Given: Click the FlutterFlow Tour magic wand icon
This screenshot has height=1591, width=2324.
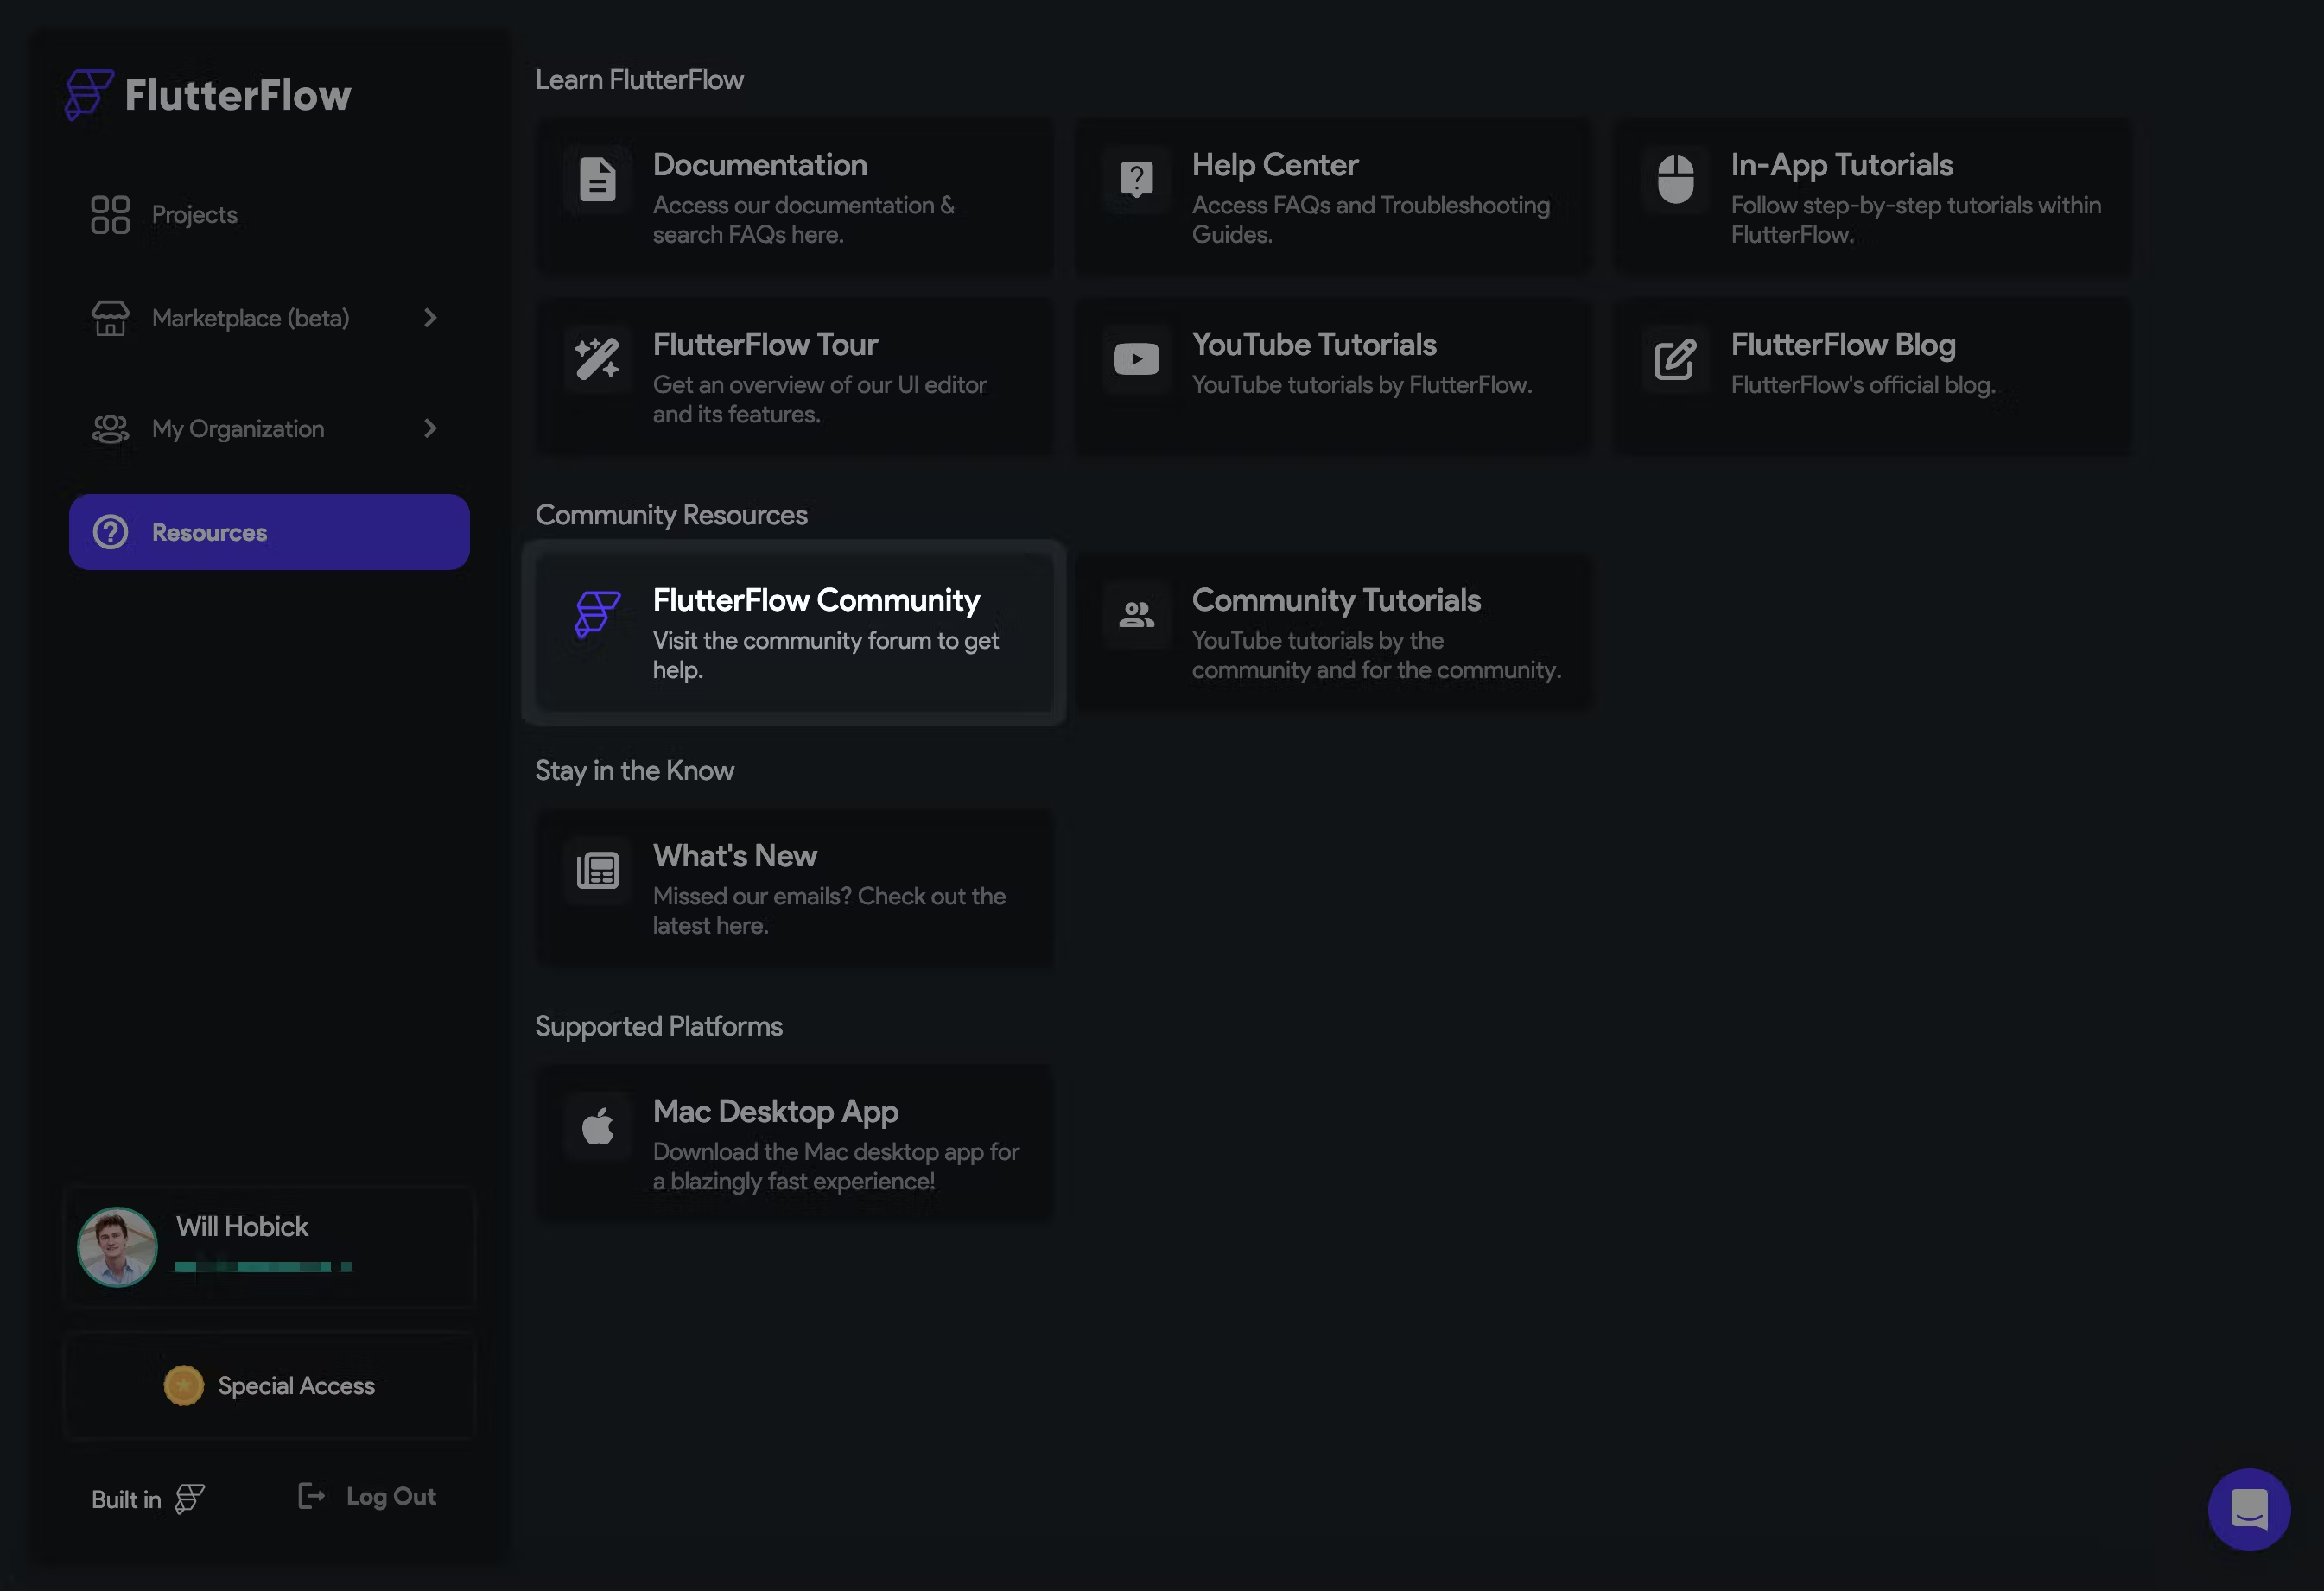Looking at the screenshot, I should tap(598, 359).
